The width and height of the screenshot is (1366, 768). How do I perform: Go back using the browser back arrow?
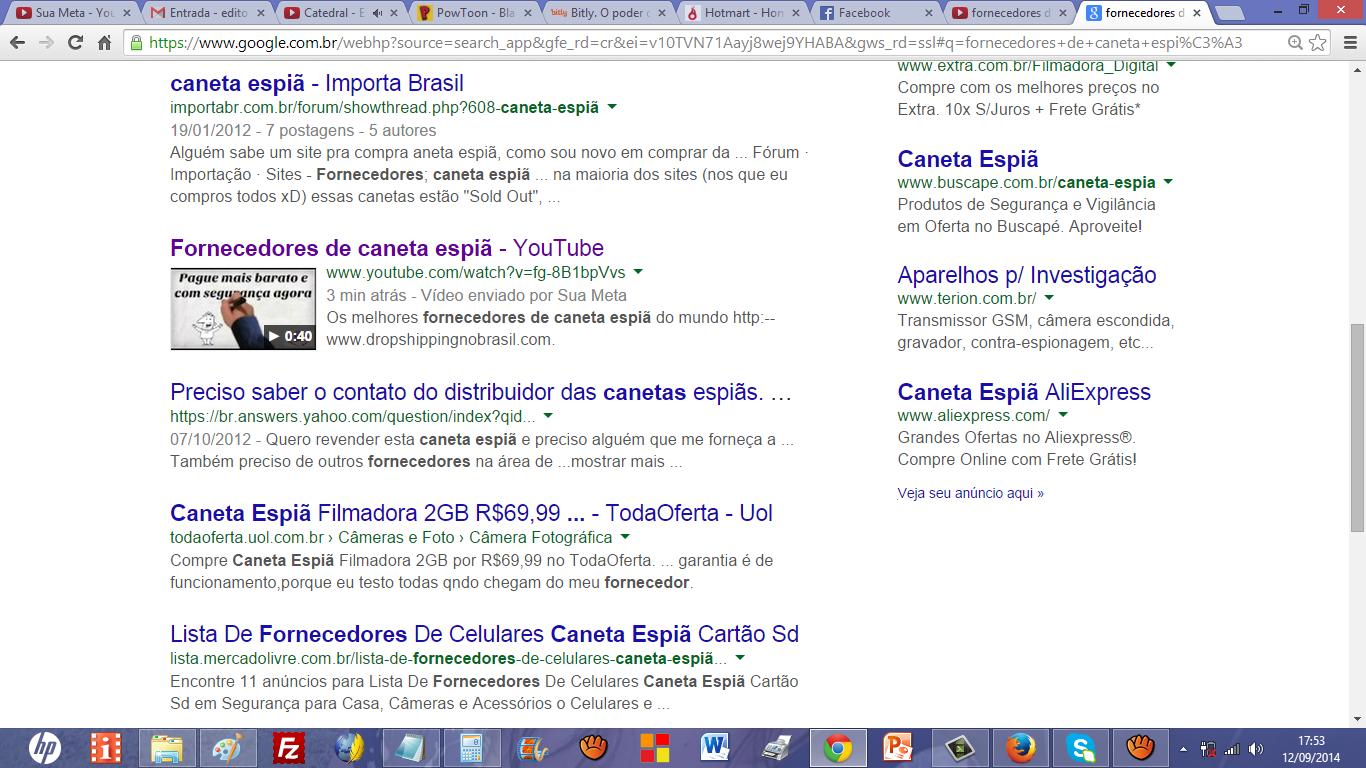pos(17,43)
